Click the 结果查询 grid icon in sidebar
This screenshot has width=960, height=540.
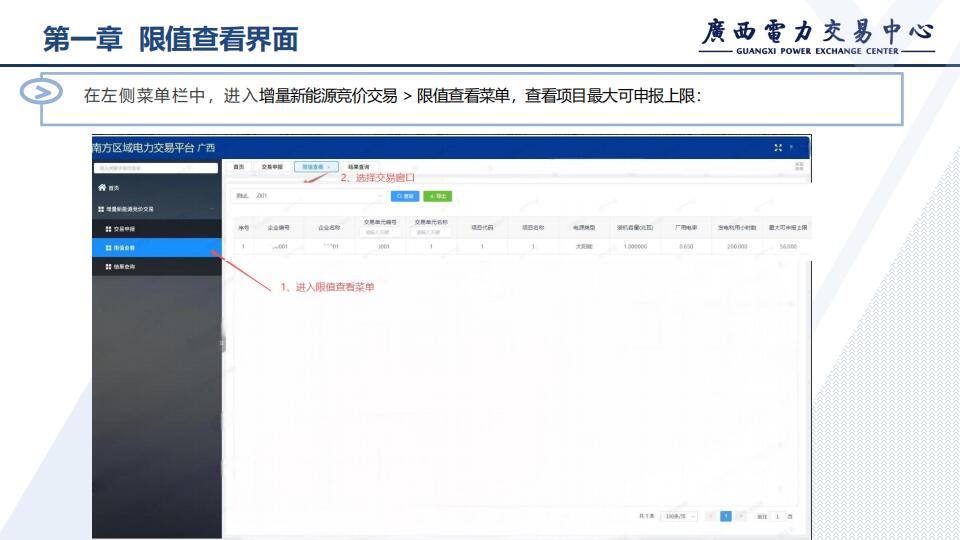tap(108, 267)
